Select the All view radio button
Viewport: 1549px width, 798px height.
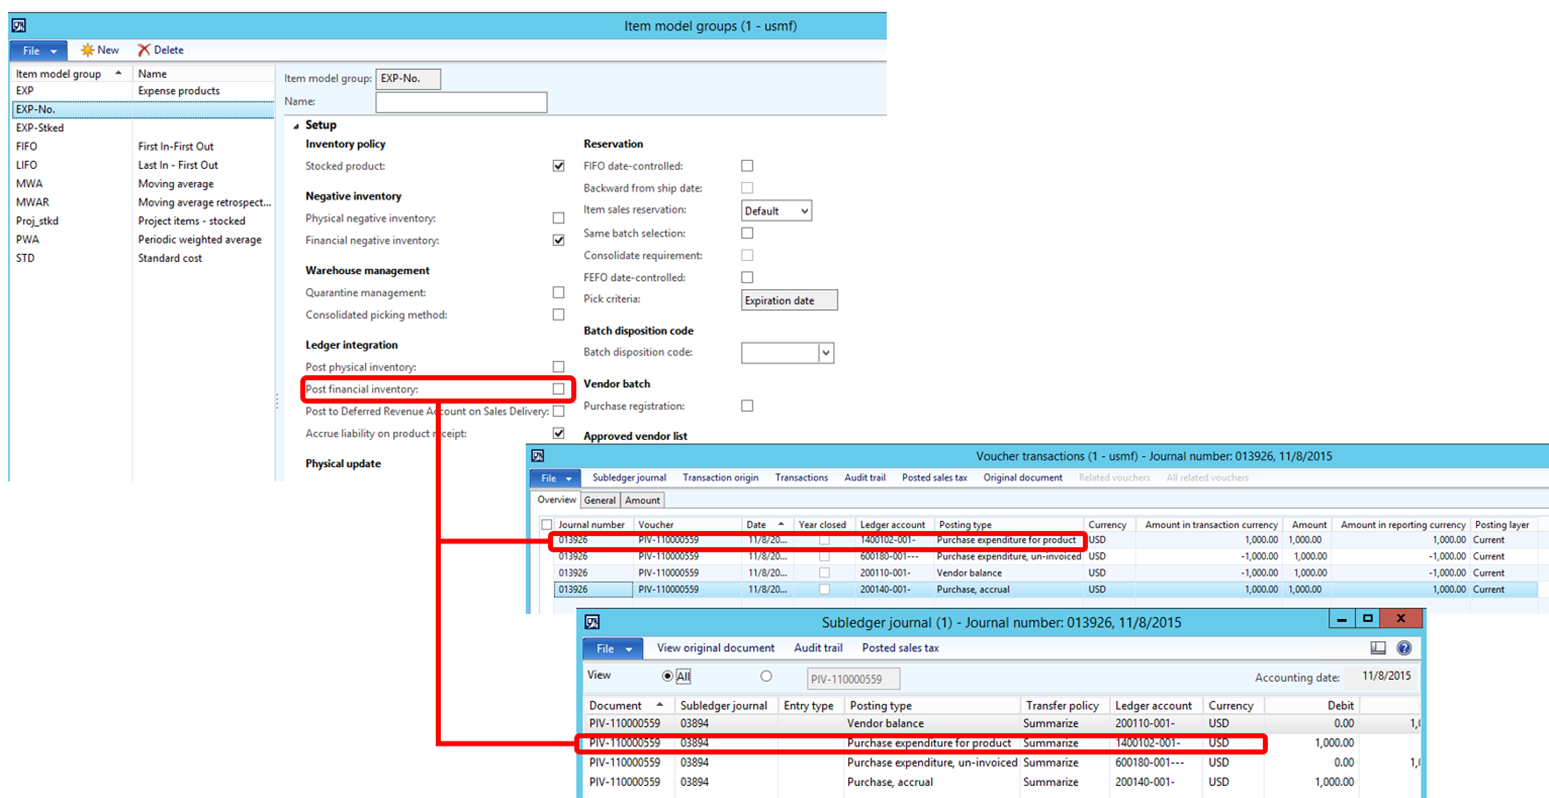(667, 677)
